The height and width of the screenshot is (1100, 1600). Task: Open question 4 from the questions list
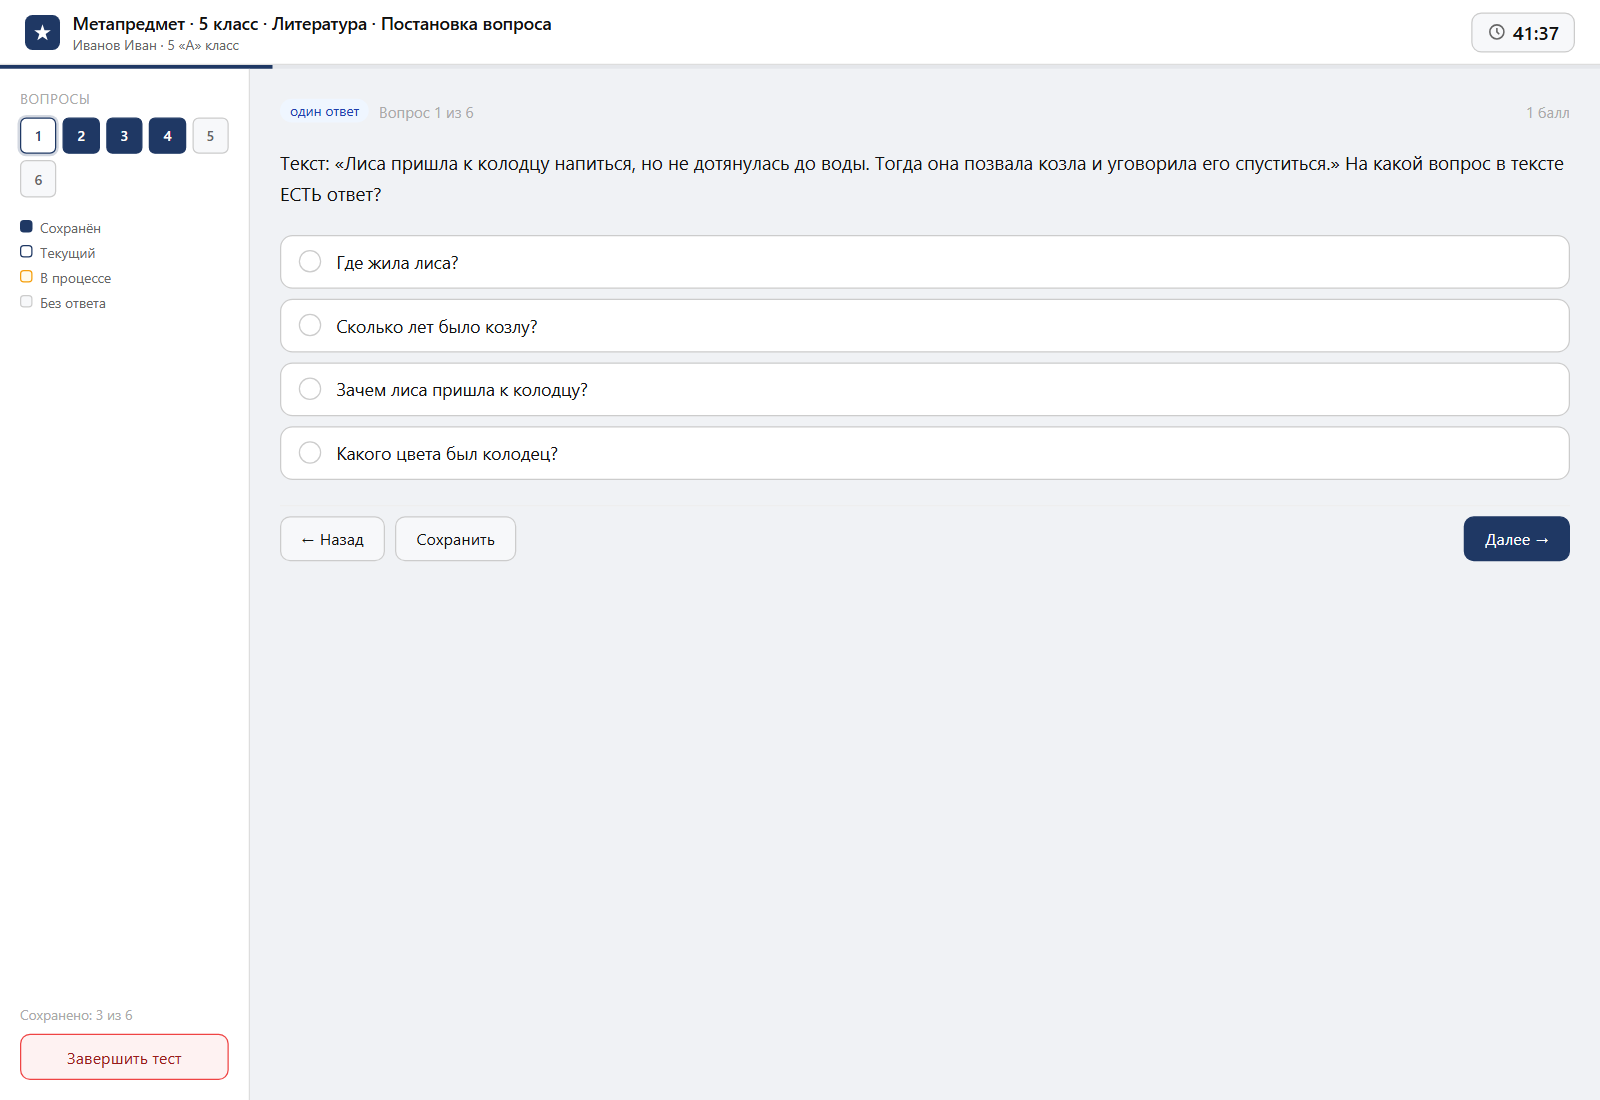[167, 136]
